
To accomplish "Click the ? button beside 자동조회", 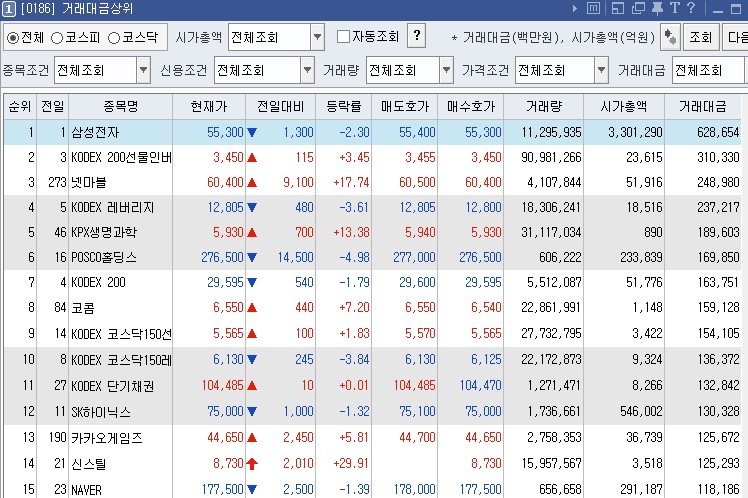I will [416, 36].
